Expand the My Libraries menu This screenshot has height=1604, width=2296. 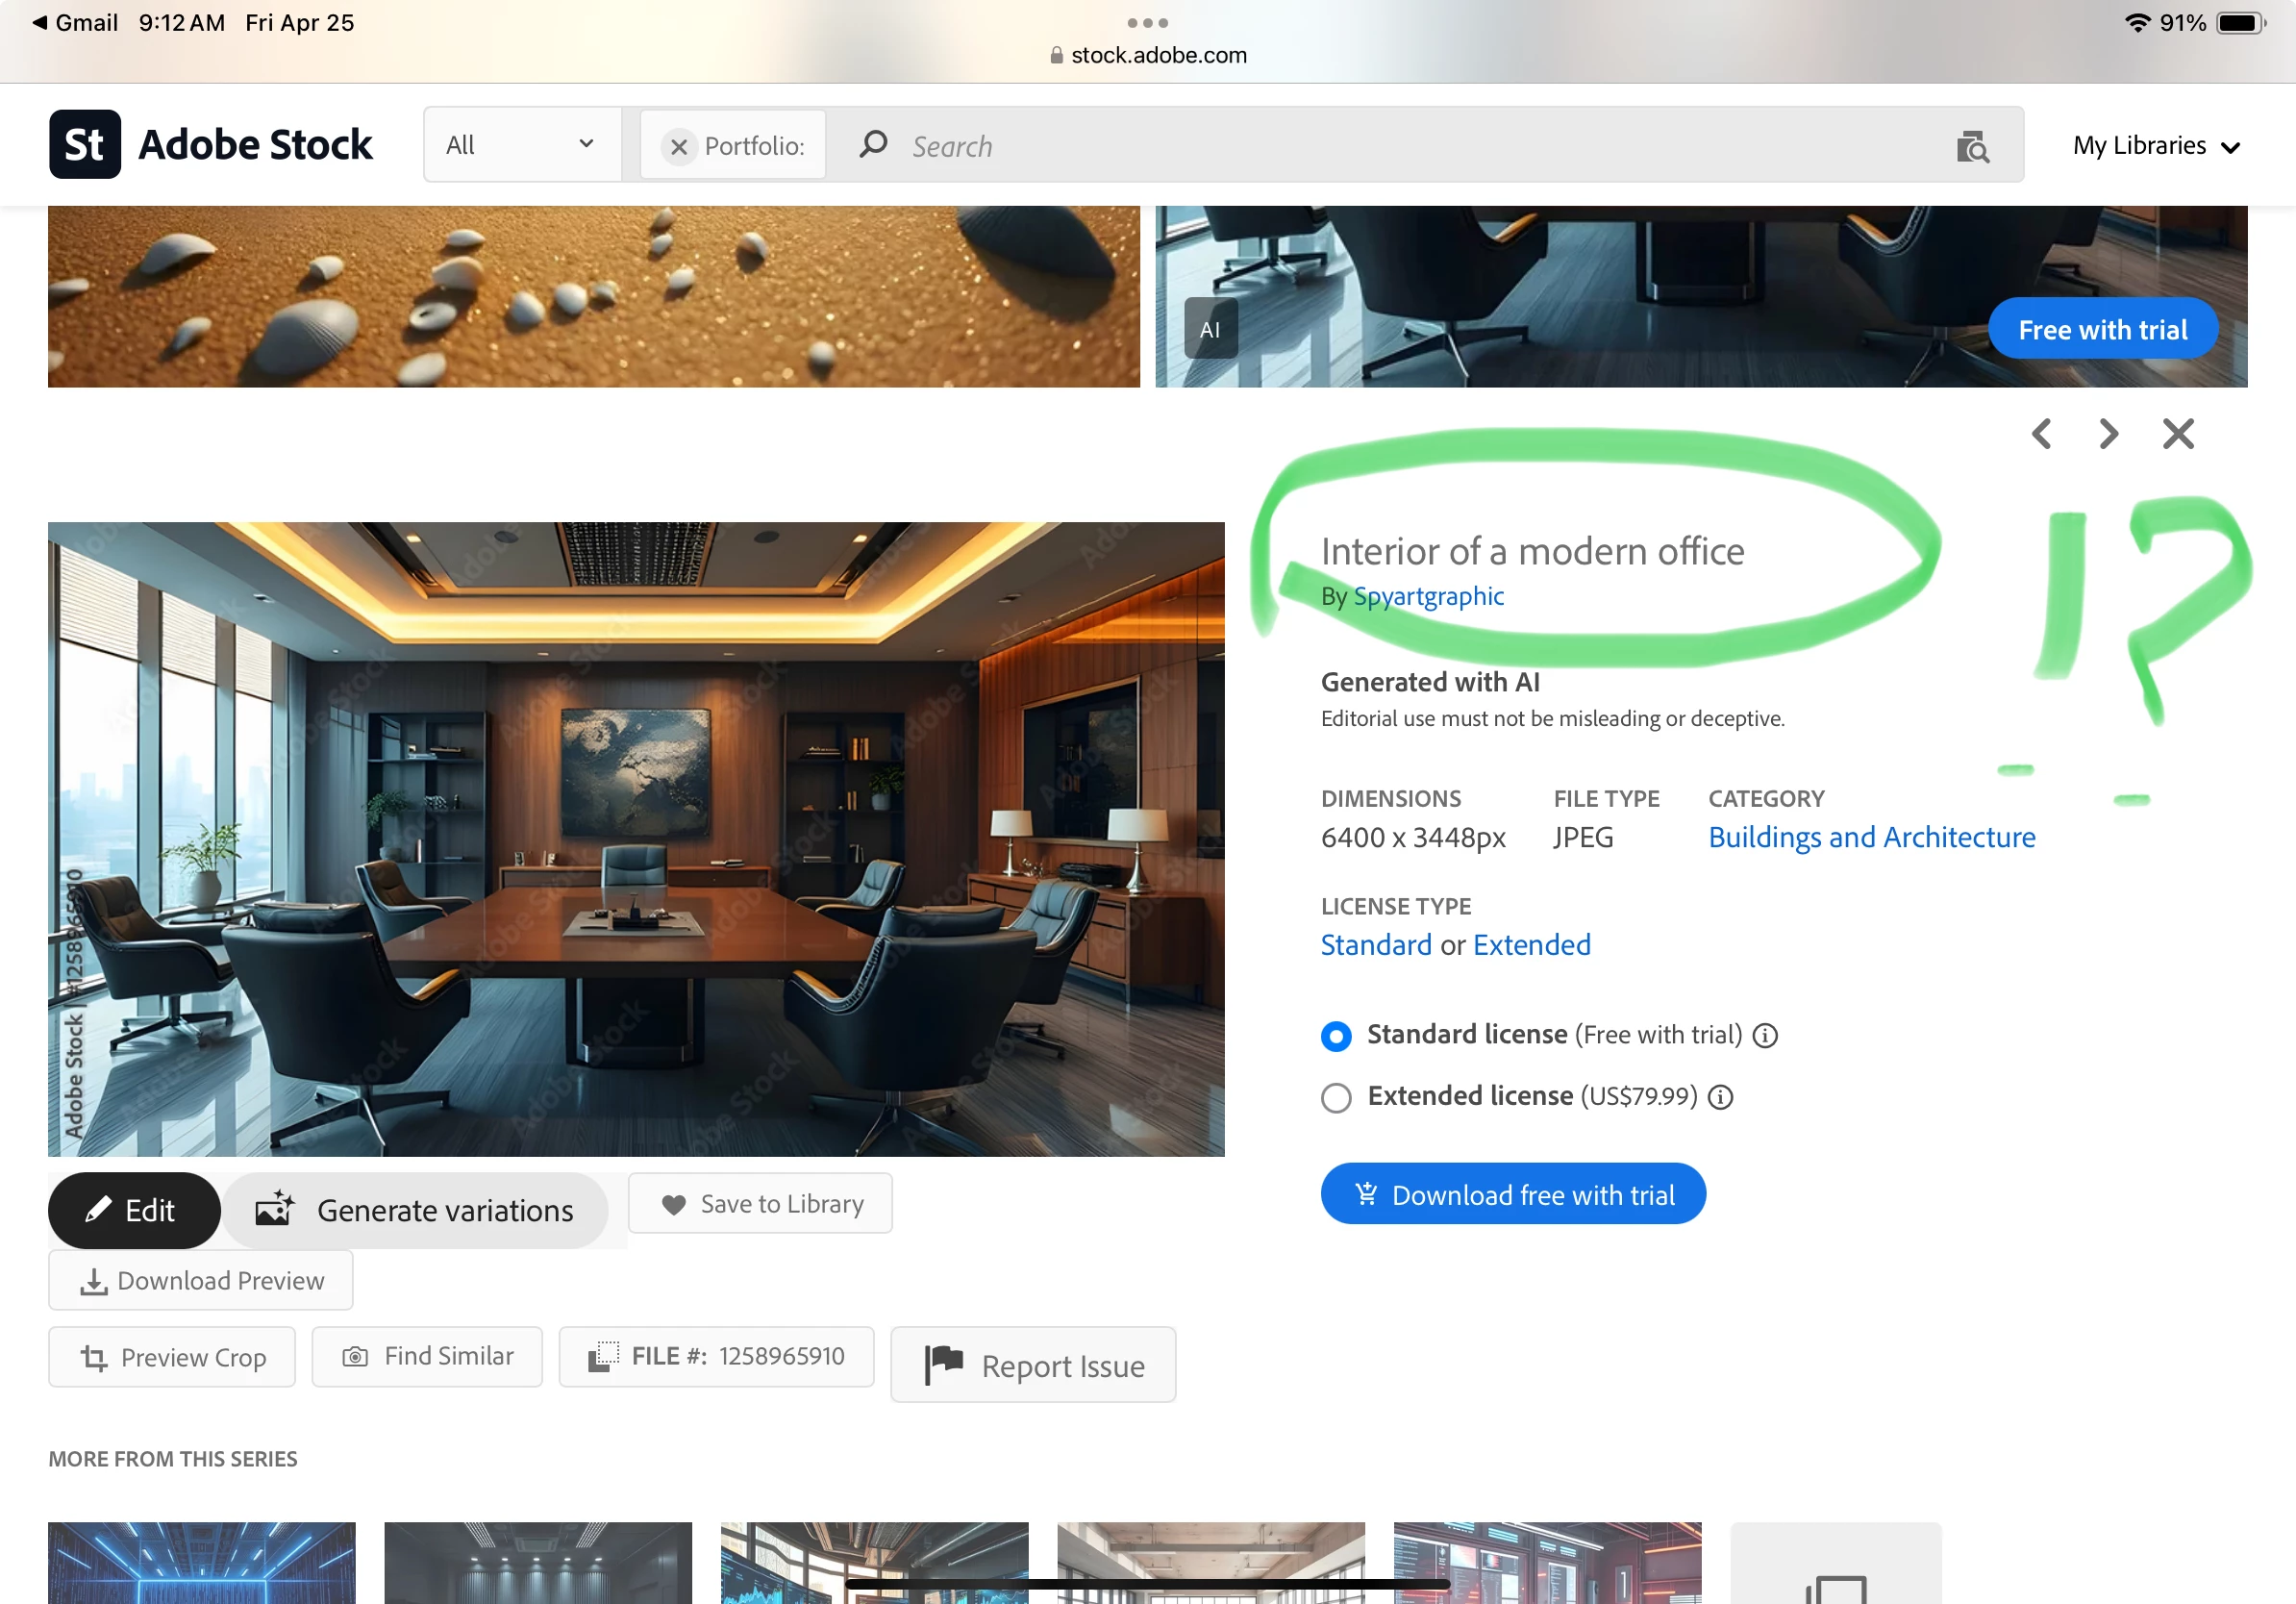point(2155,146)
